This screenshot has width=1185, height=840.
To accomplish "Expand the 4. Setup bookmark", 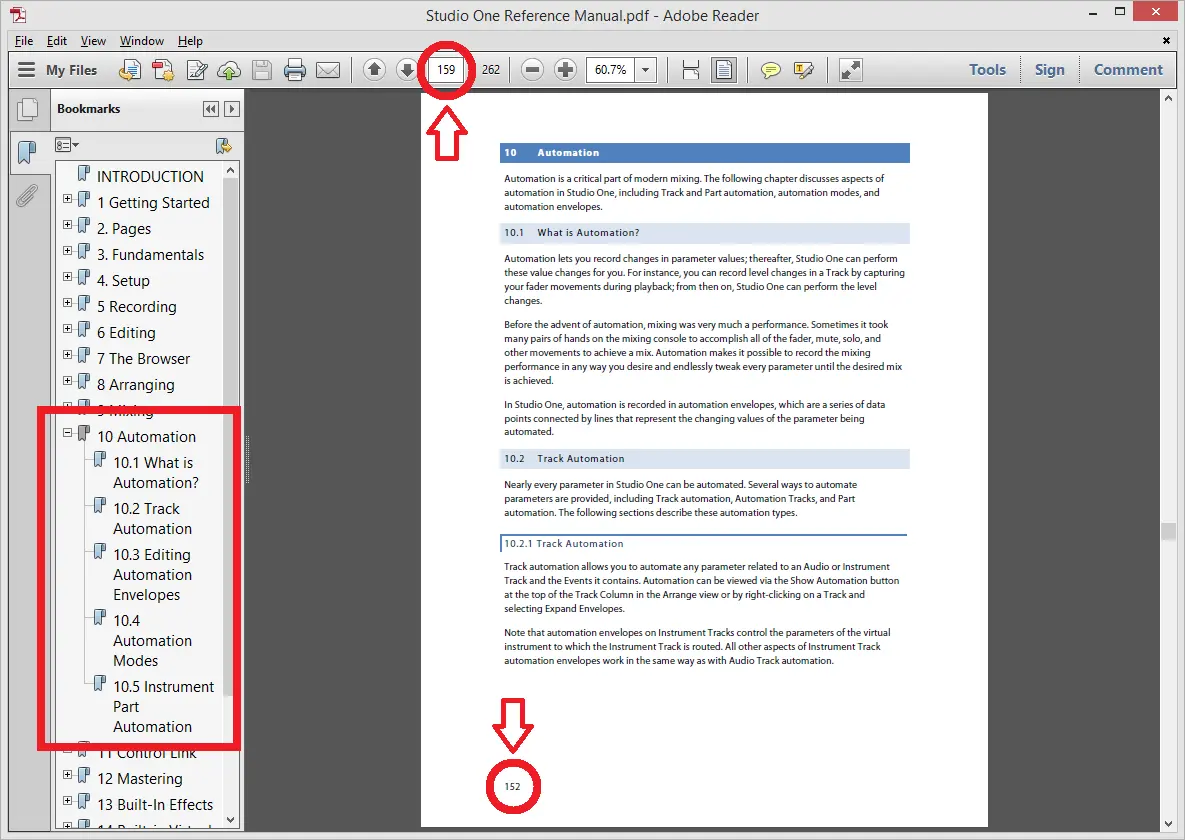I will tap(67, 277).
